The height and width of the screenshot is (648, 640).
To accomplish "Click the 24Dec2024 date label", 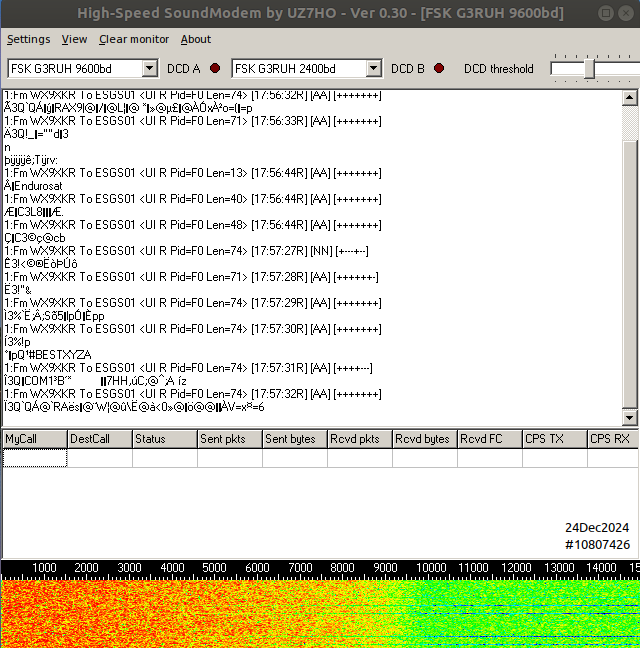I will [597, 528].
